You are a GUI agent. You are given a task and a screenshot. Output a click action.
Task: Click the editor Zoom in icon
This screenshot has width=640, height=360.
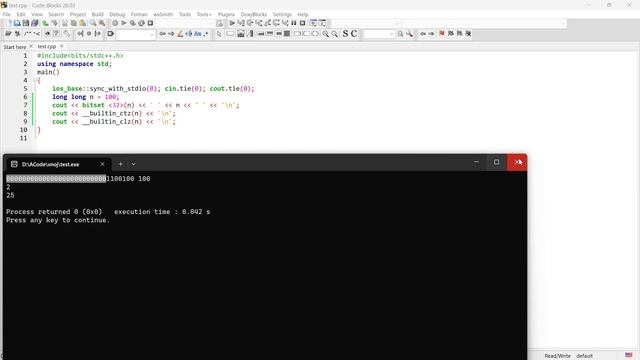325,34
